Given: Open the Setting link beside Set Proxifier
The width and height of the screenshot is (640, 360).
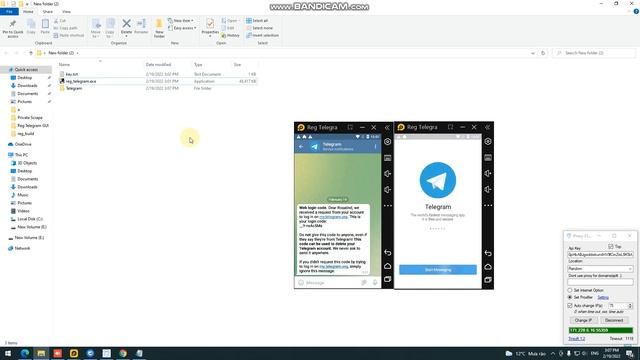Looking at the screenshot, I should click(603, 298).
